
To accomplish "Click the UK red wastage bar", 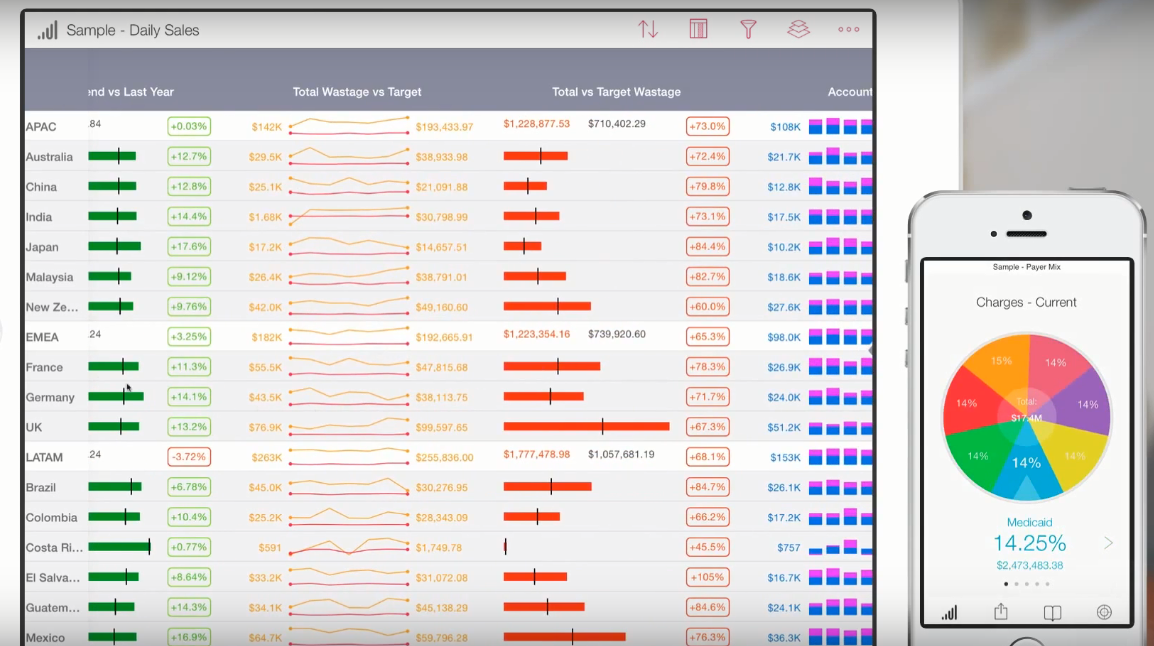I will (586, 427).
